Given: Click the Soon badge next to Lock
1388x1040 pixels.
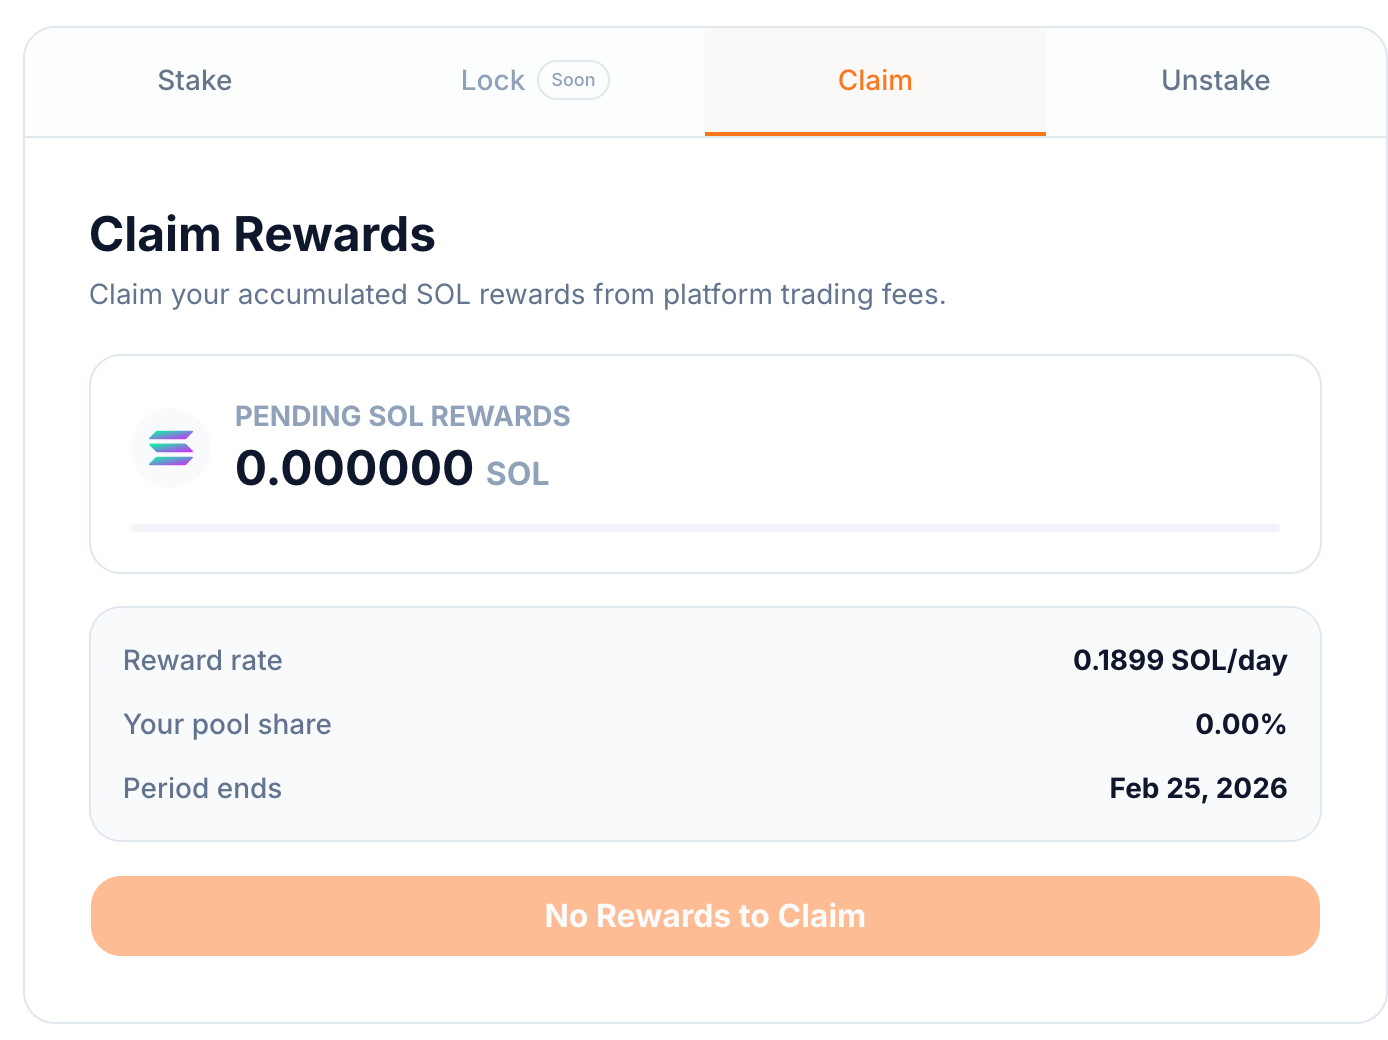Looking at the screenshot, I should [573, 79].
